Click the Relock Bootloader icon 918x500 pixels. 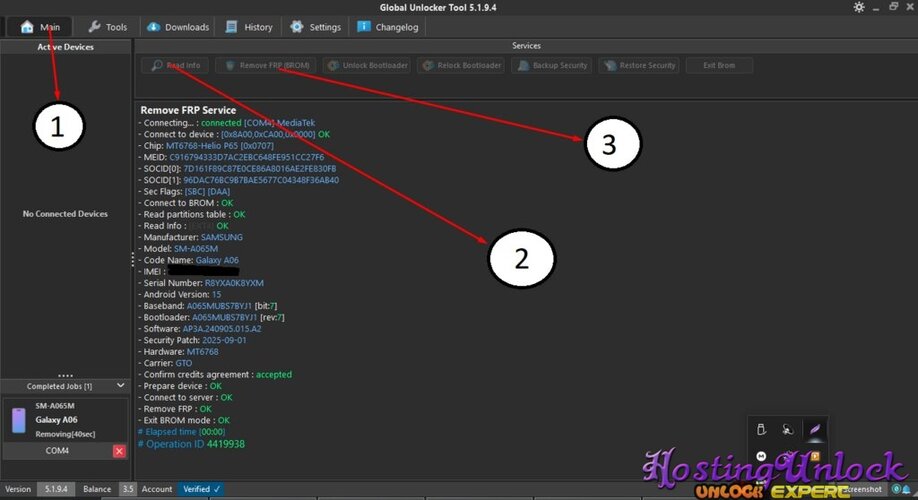[429, 66]
